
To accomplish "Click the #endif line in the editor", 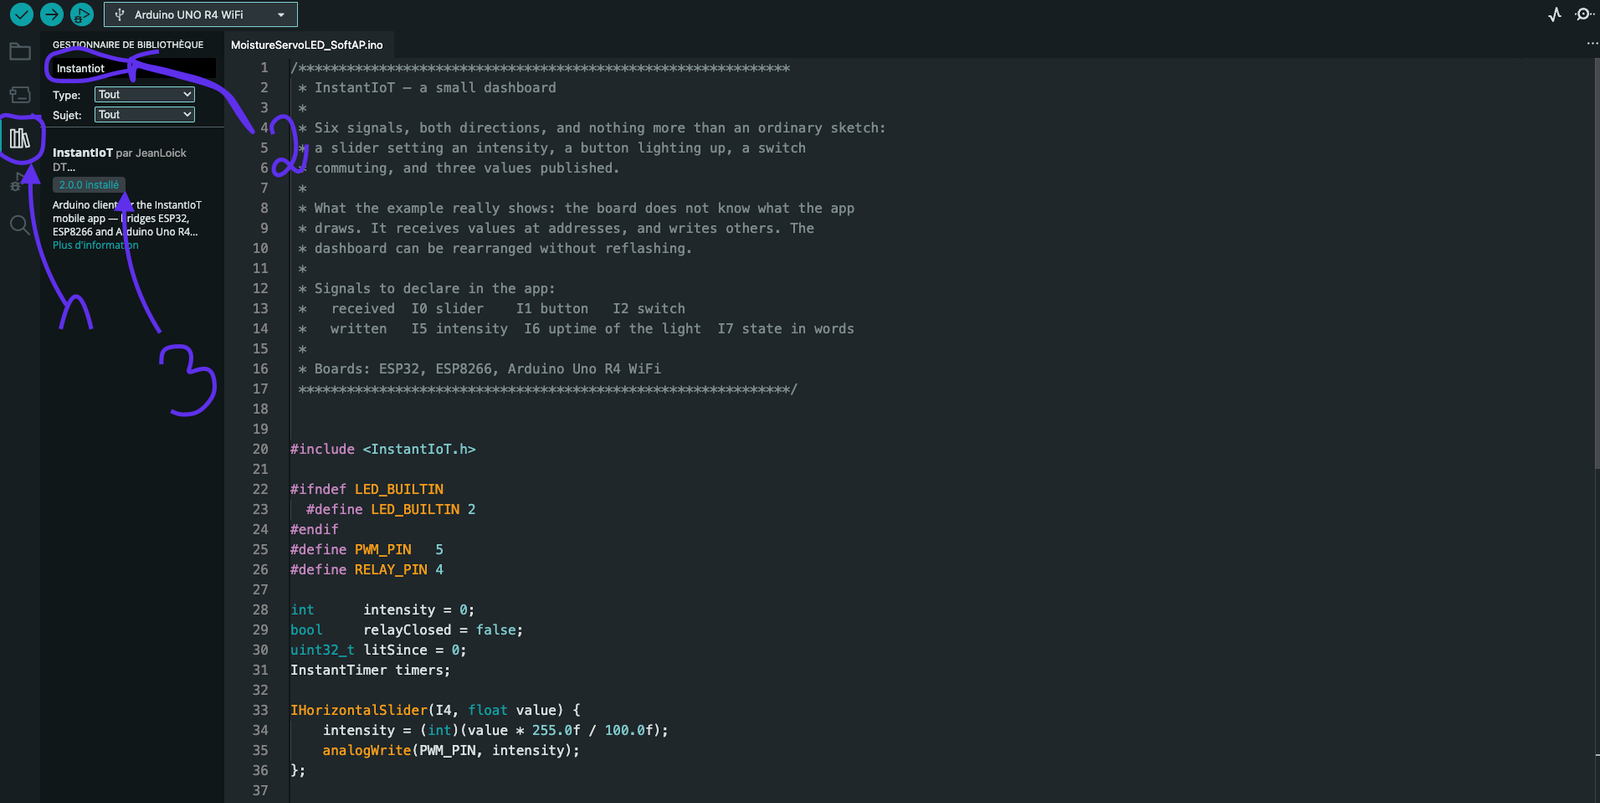I will pyautogui.click(x=314, y=529).
